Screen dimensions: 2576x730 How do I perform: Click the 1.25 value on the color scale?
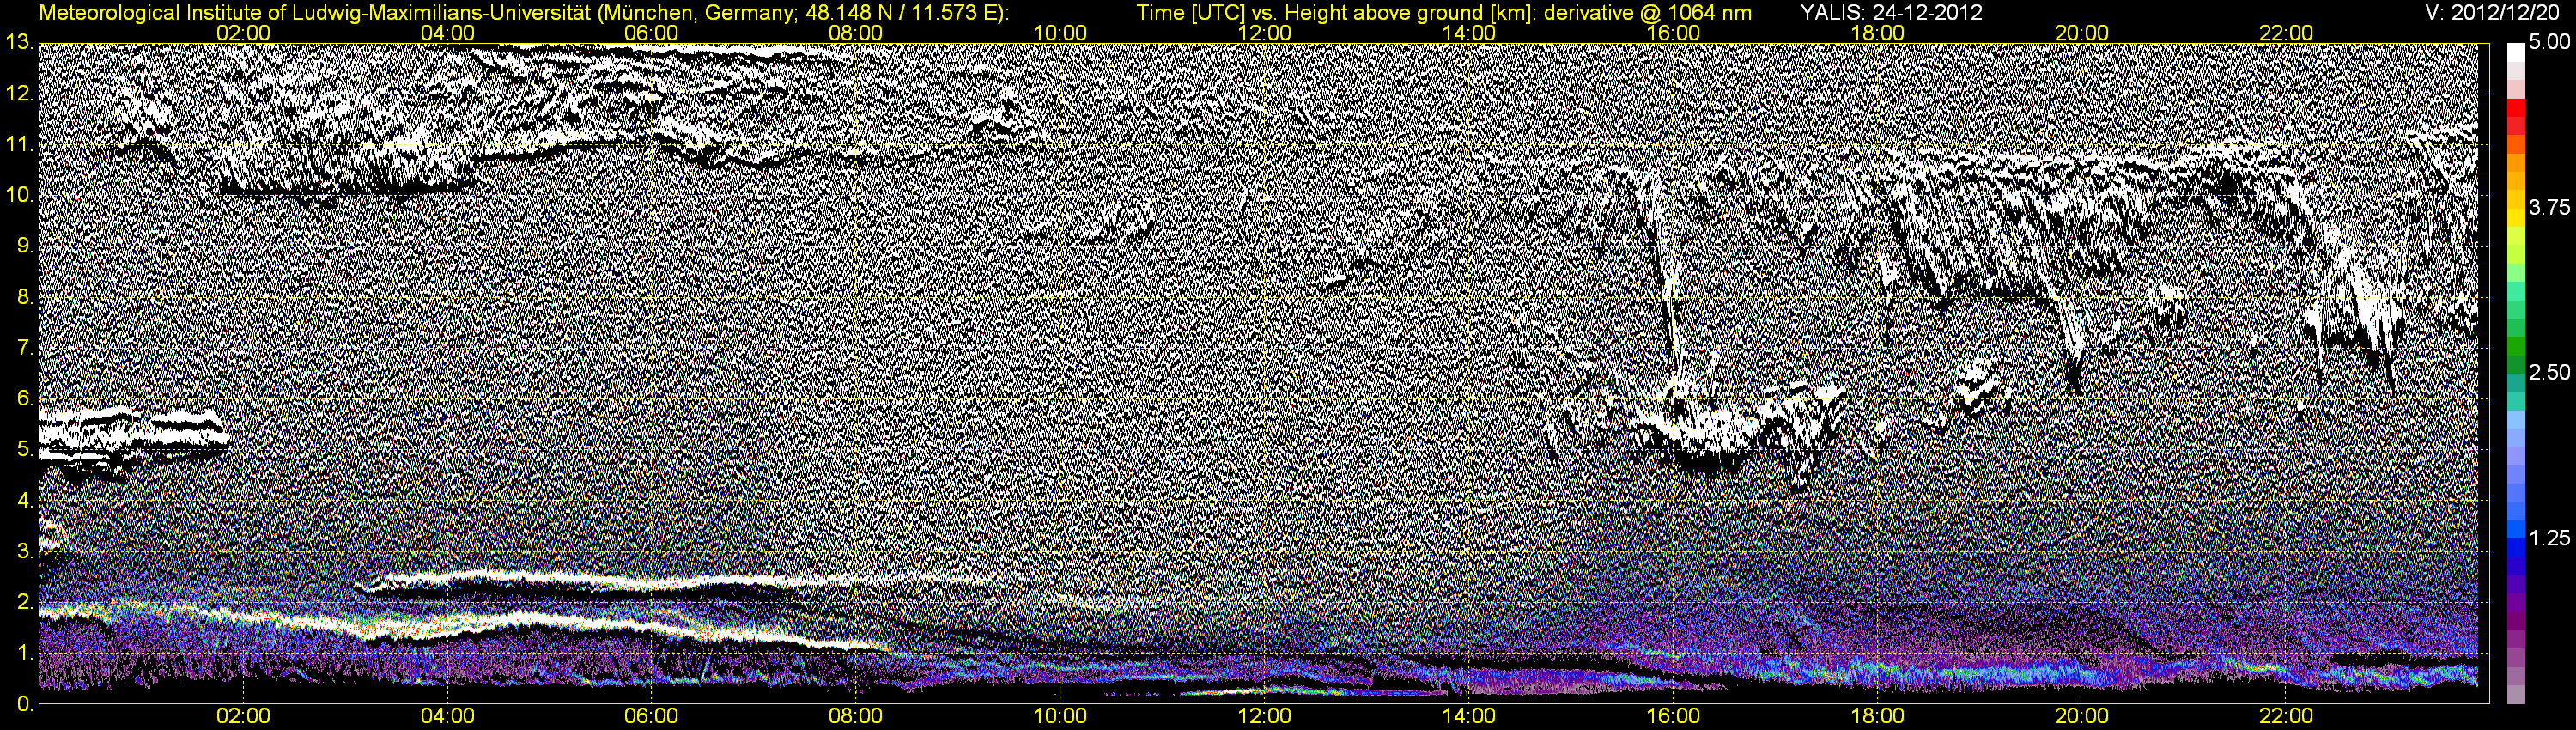[x=2549, y=538]
